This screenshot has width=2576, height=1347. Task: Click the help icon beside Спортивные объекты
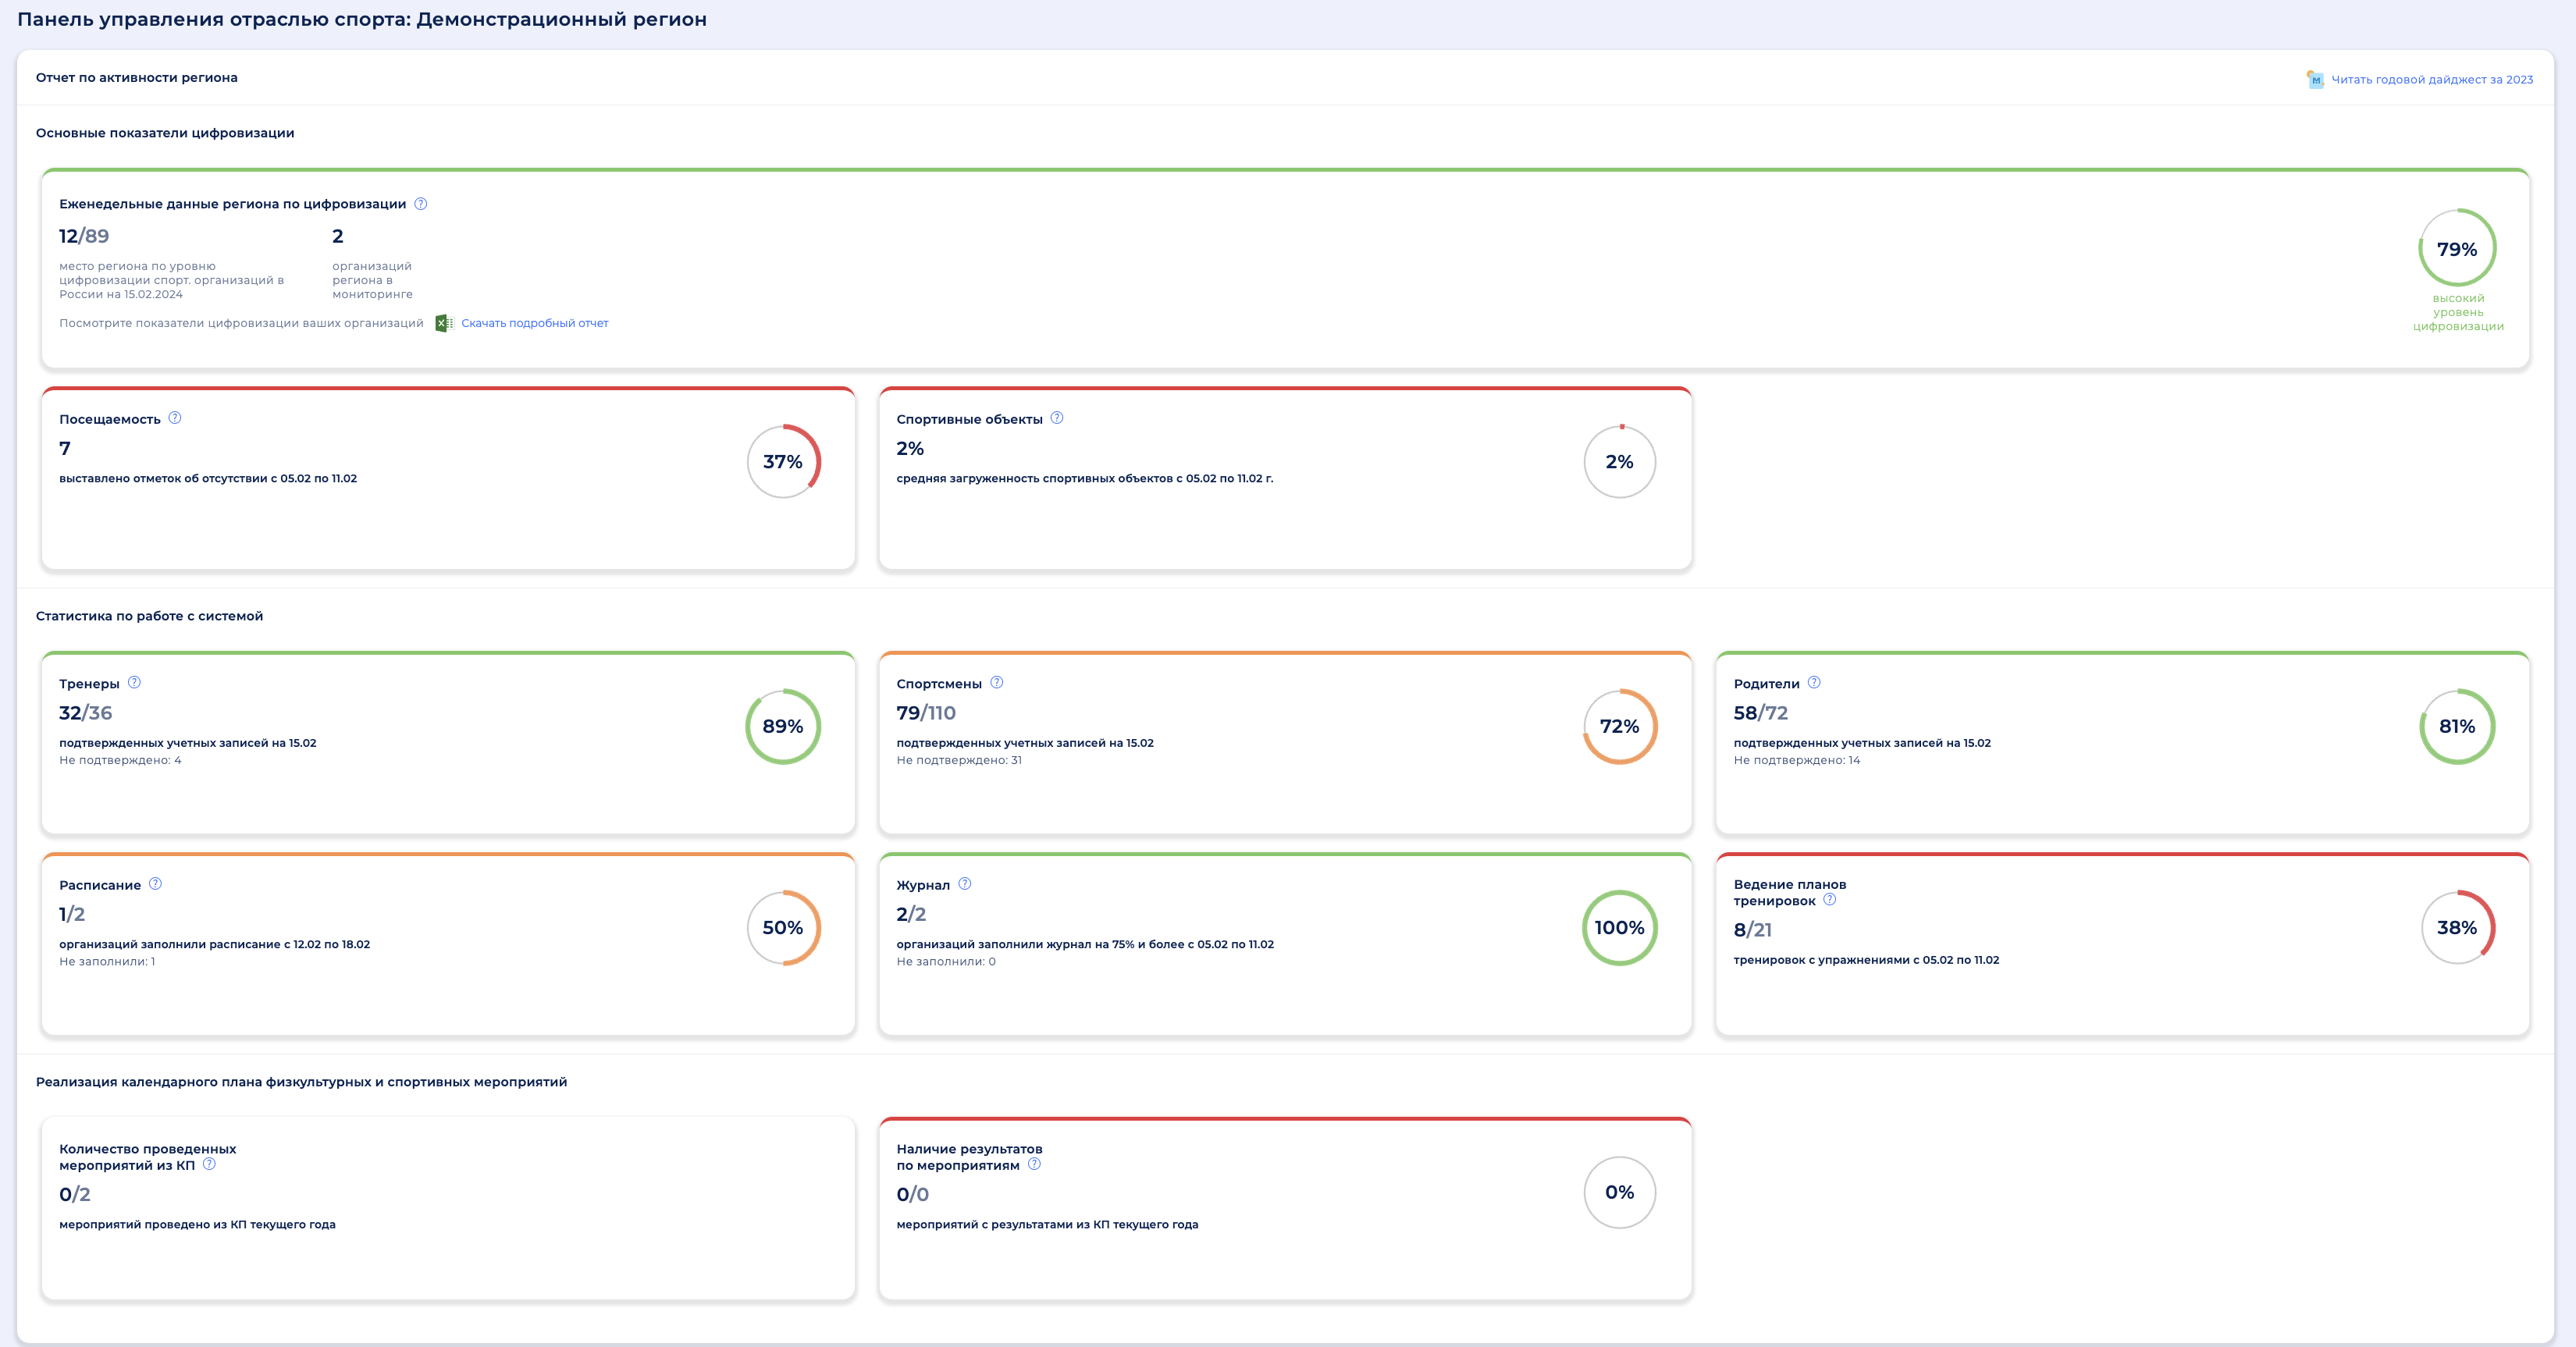click(x=1057, y=418)
